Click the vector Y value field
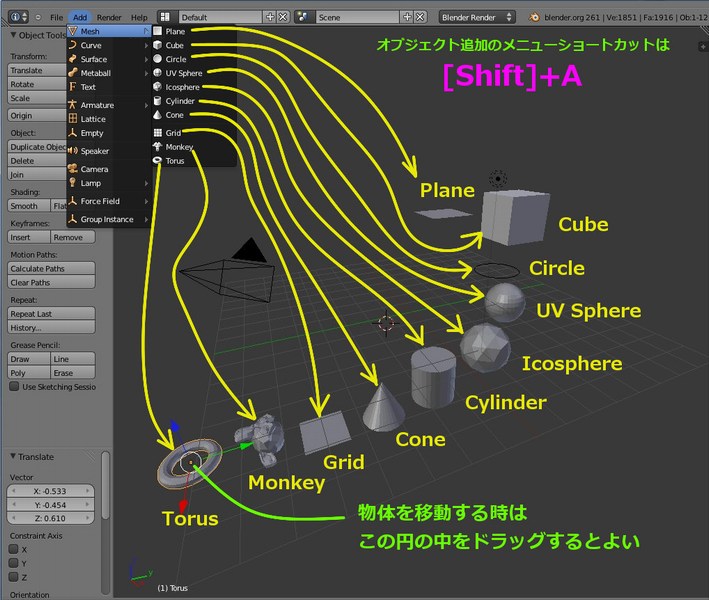The height and width of the screenshot is (600, 709). pos(50,505)
